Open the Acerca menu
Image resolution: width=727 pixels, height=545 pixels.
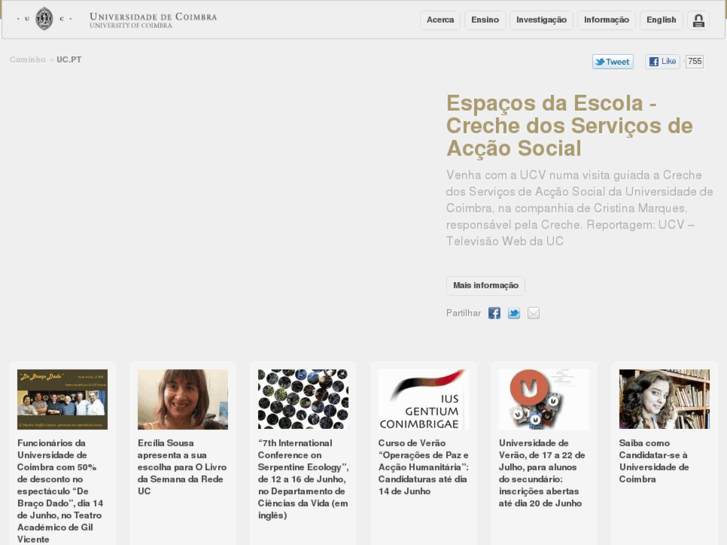click(x=440, y=20)
